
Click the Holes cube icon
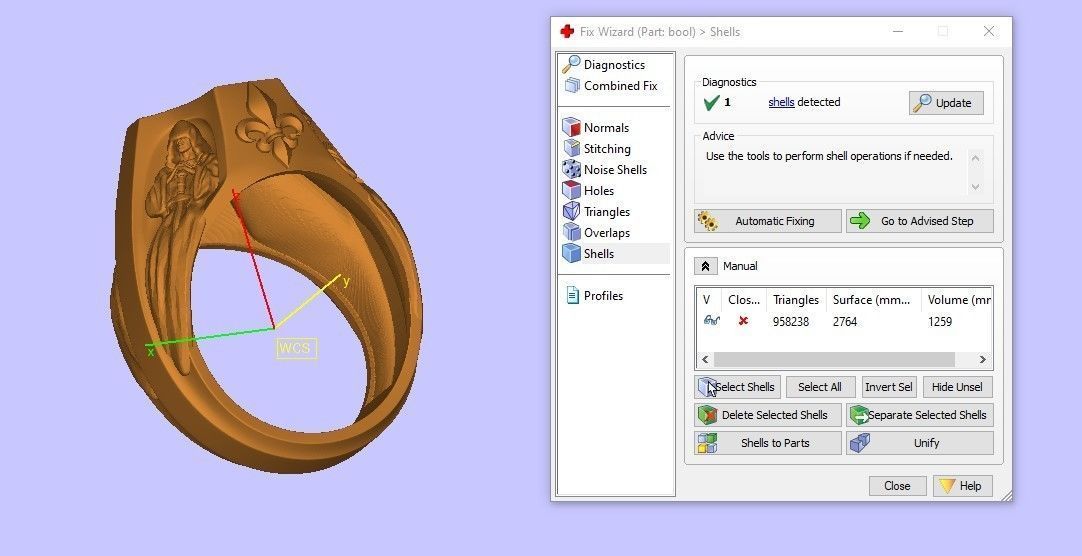click(x=571, y=190)
